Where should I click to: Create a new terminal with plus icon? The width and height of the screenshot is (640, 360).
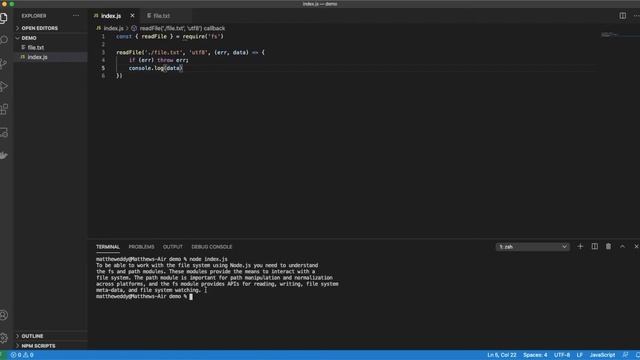(x=580, y=247)
